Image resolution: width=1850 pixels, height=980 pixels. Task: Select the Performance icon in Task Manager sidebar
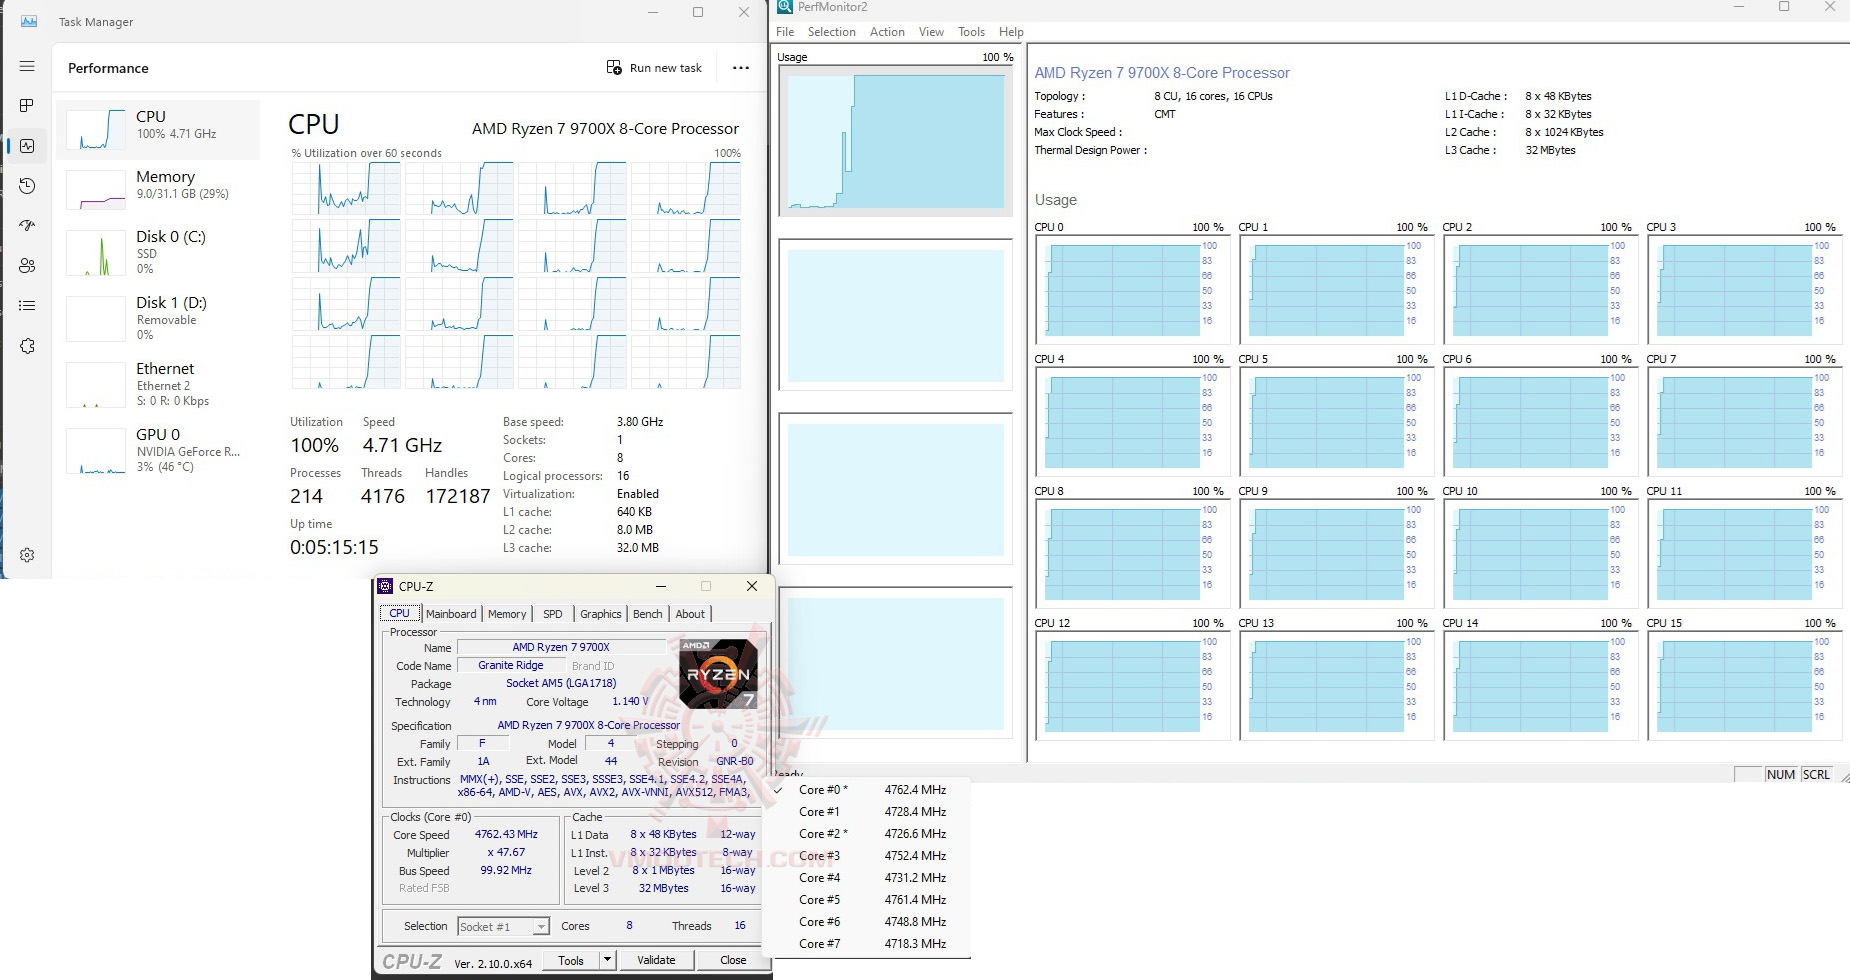[27, 146]
